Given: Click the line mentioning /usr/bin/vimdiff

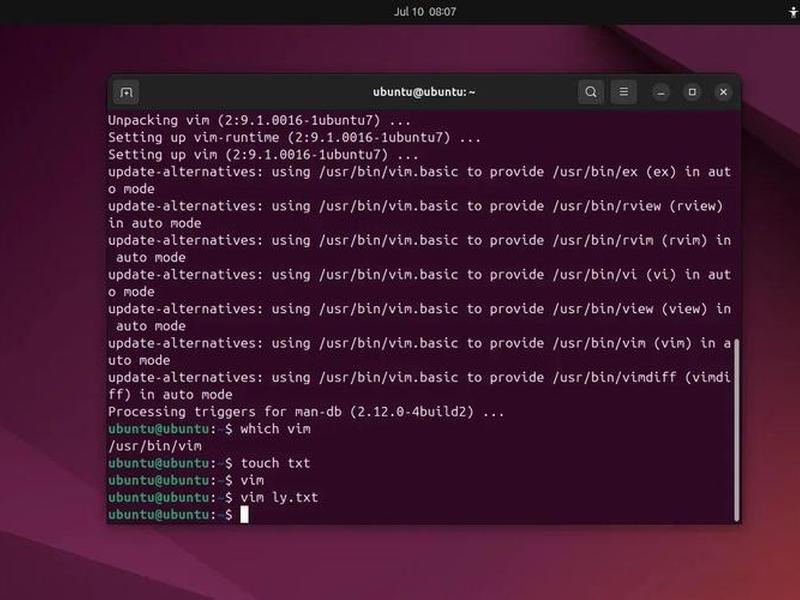Looking at the screenshot, I should [419, 378].
